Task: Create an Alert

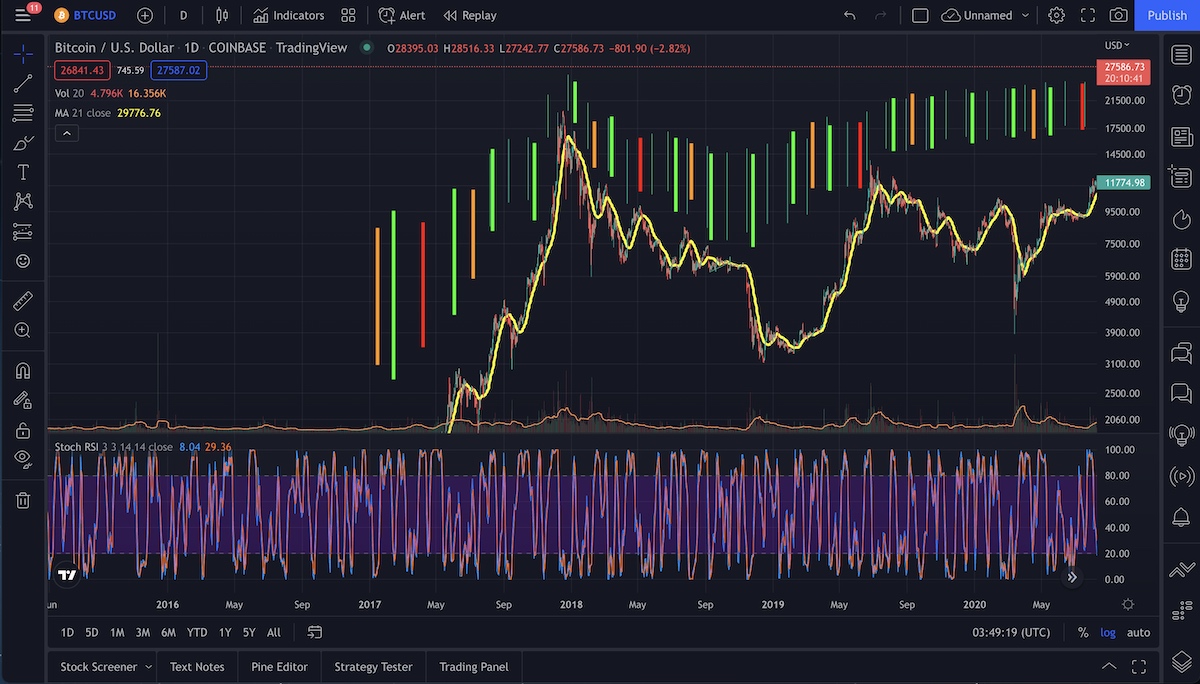Action: click(x=402, y=16)
